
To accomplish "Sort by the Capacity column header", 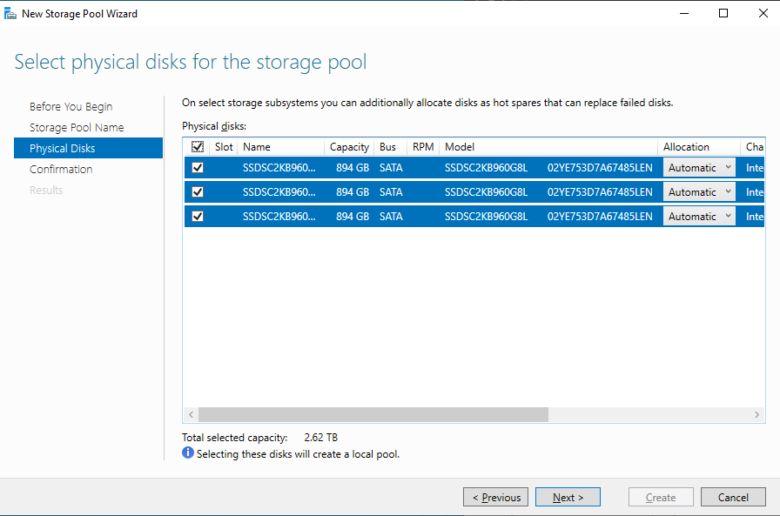I will (x=349, y=147).
